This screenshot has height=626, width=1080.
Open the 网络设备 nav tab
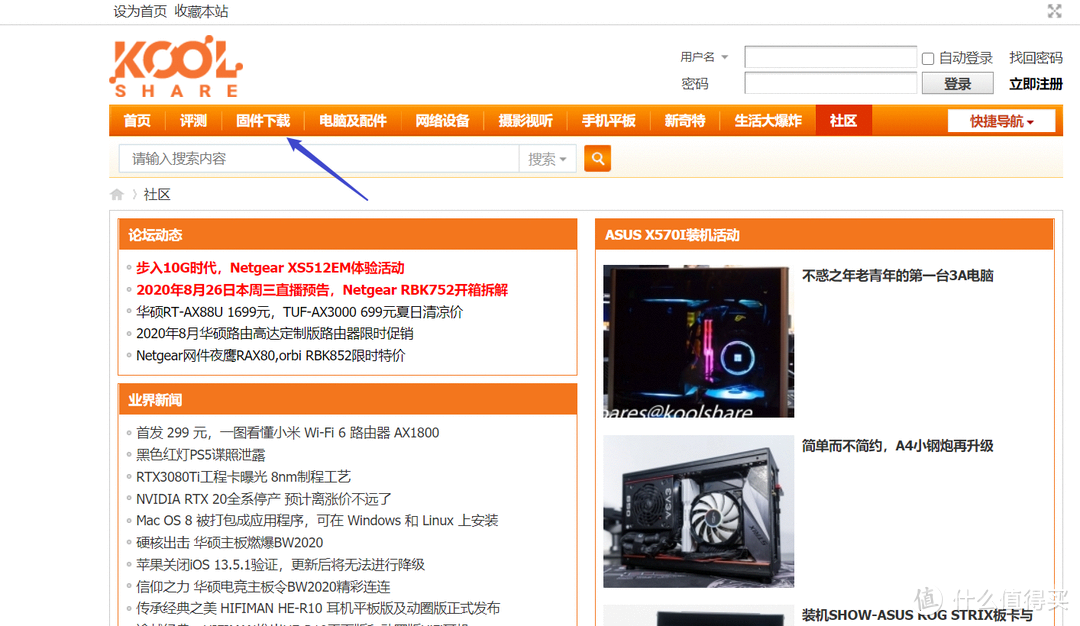pyautogui.click(x=442, y=121)
